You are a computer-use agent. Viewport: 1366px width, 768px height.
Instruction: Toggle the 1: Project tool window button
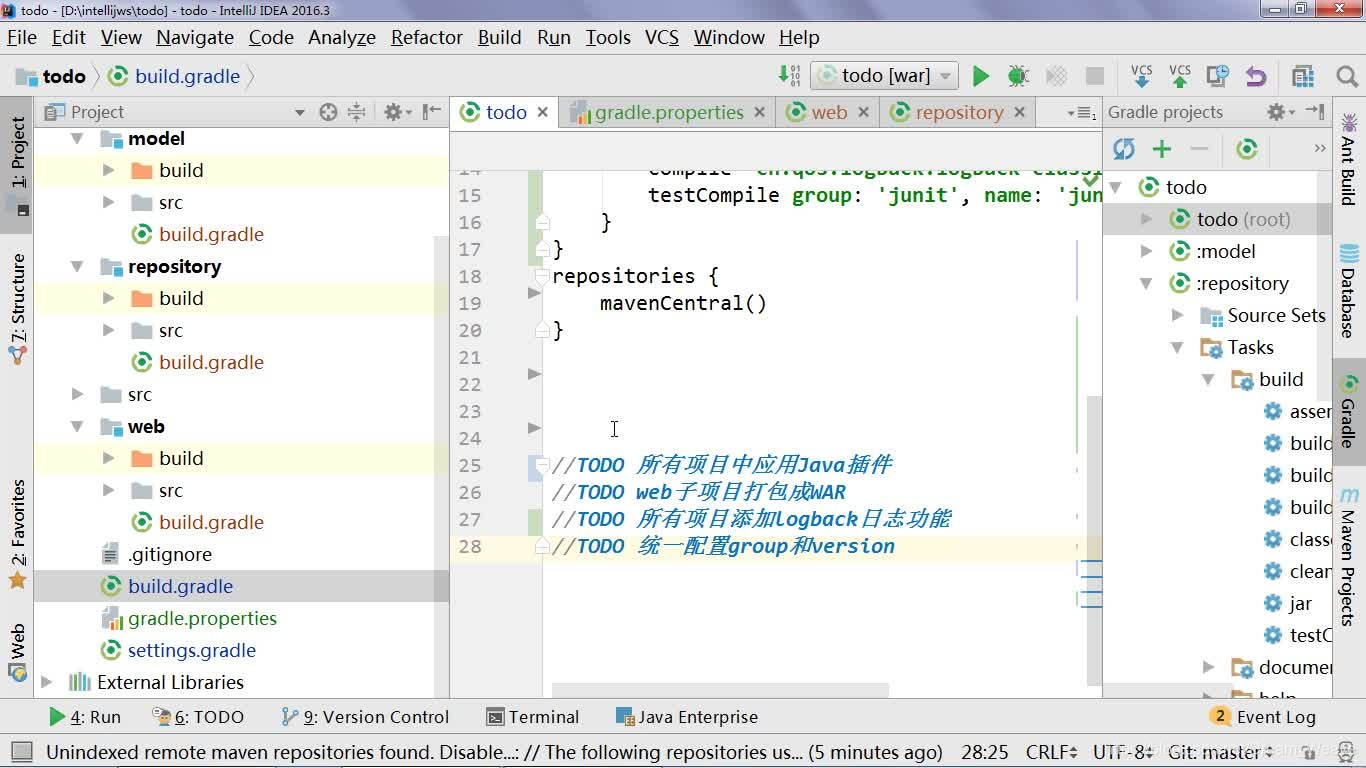click(17, 164)
